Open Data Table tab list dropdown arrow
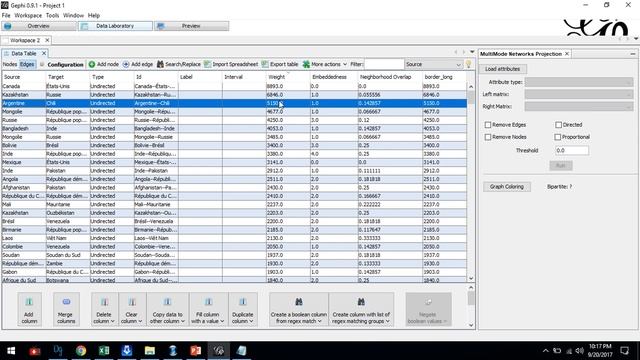Image resolution: width=640 pixels, height=360 pixels. pos(472,52)
